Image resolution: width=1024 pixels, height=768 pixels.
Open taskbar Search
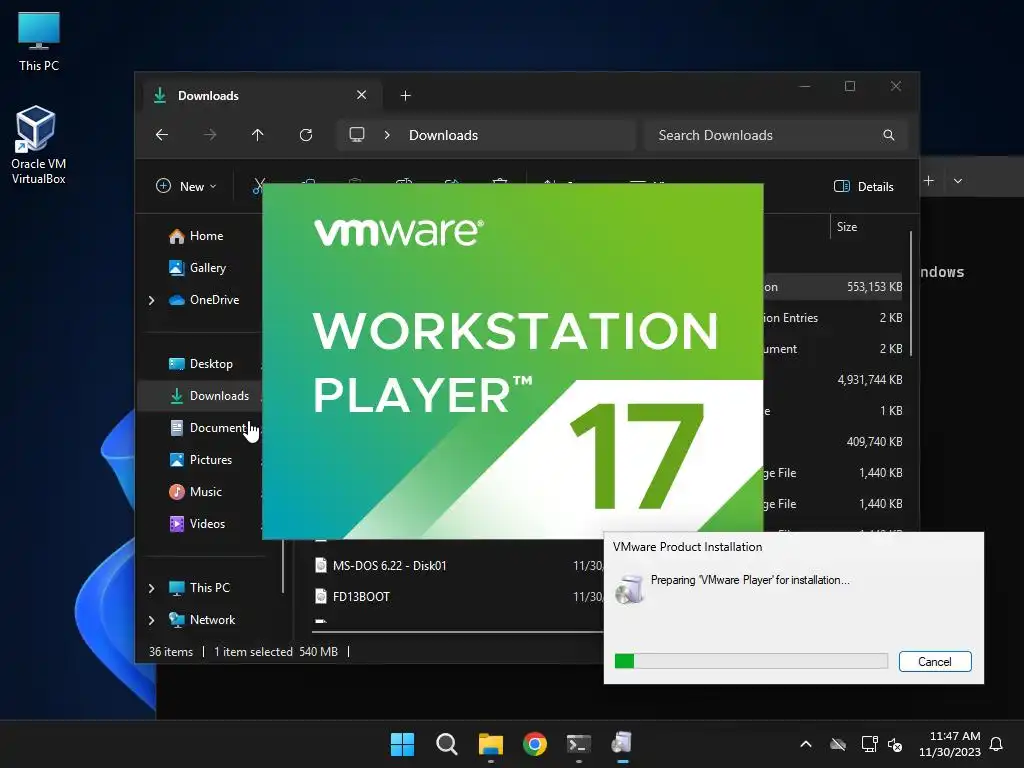[447, 744]
